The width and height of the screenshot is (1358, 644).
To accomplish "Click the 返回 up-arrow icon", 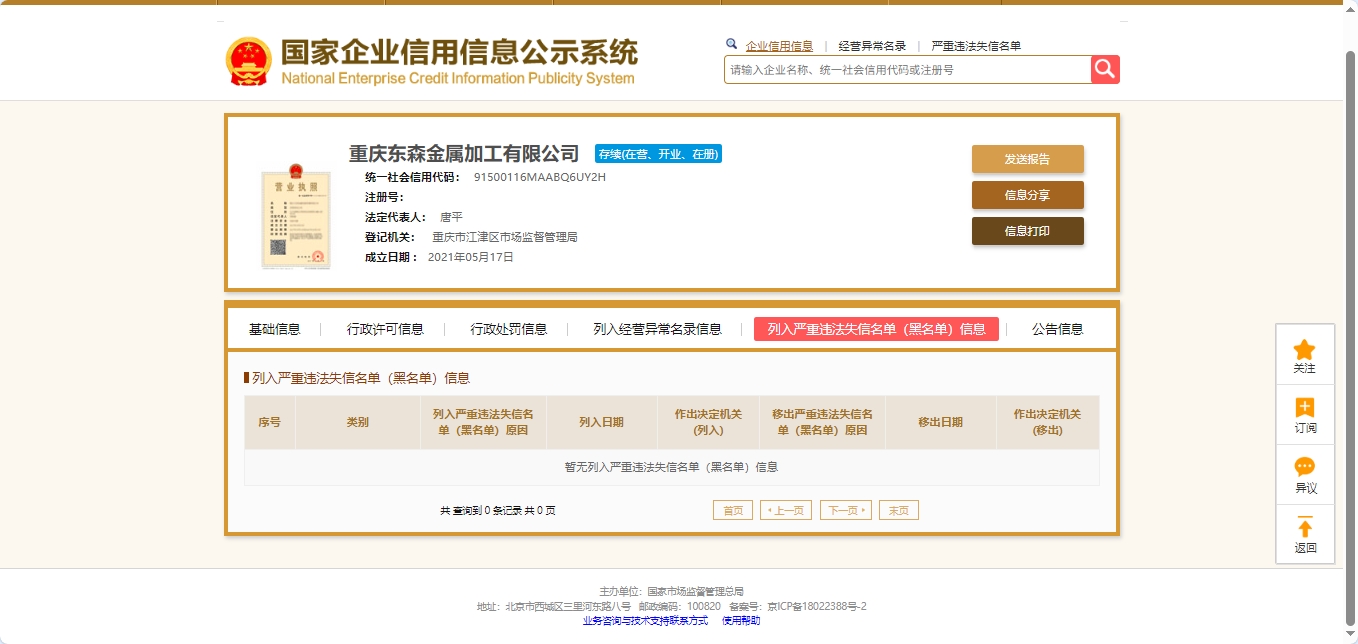I will [x=1304, y=527].
